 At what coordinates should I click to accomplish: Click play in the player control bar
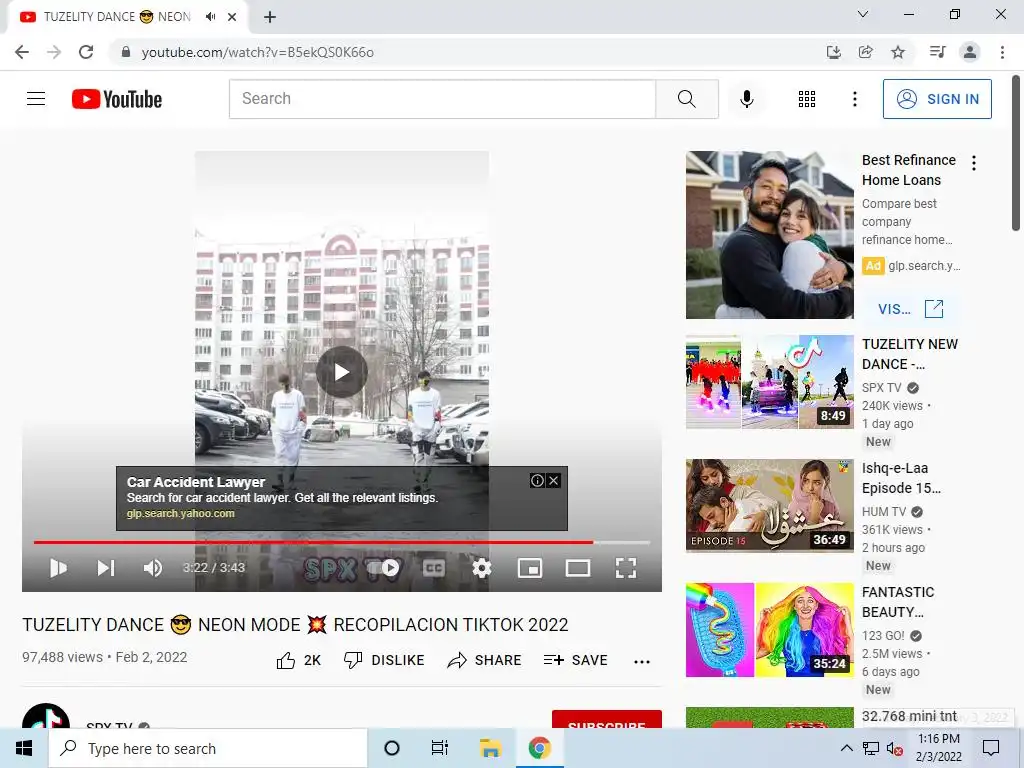coord(58,568)
